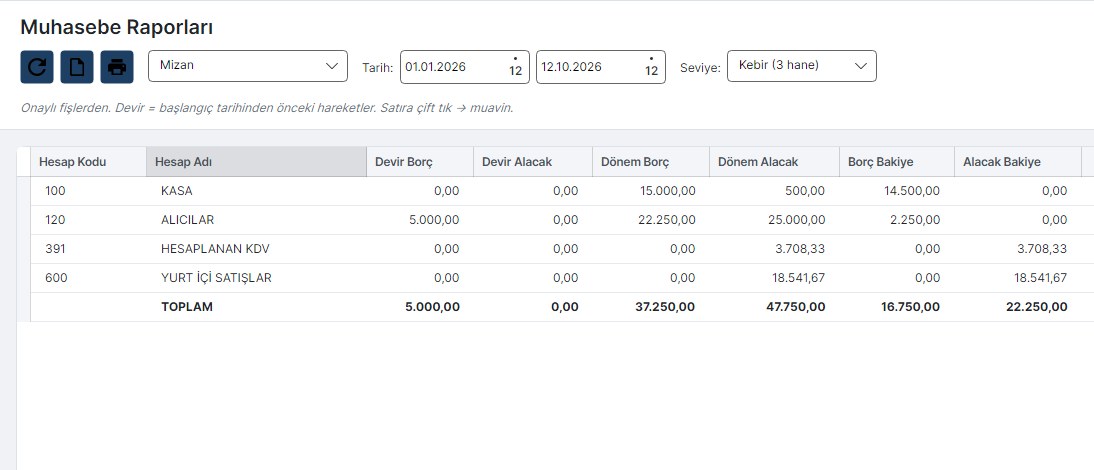
Task: Click the Devir Borç column header
Action: [420, 162]
